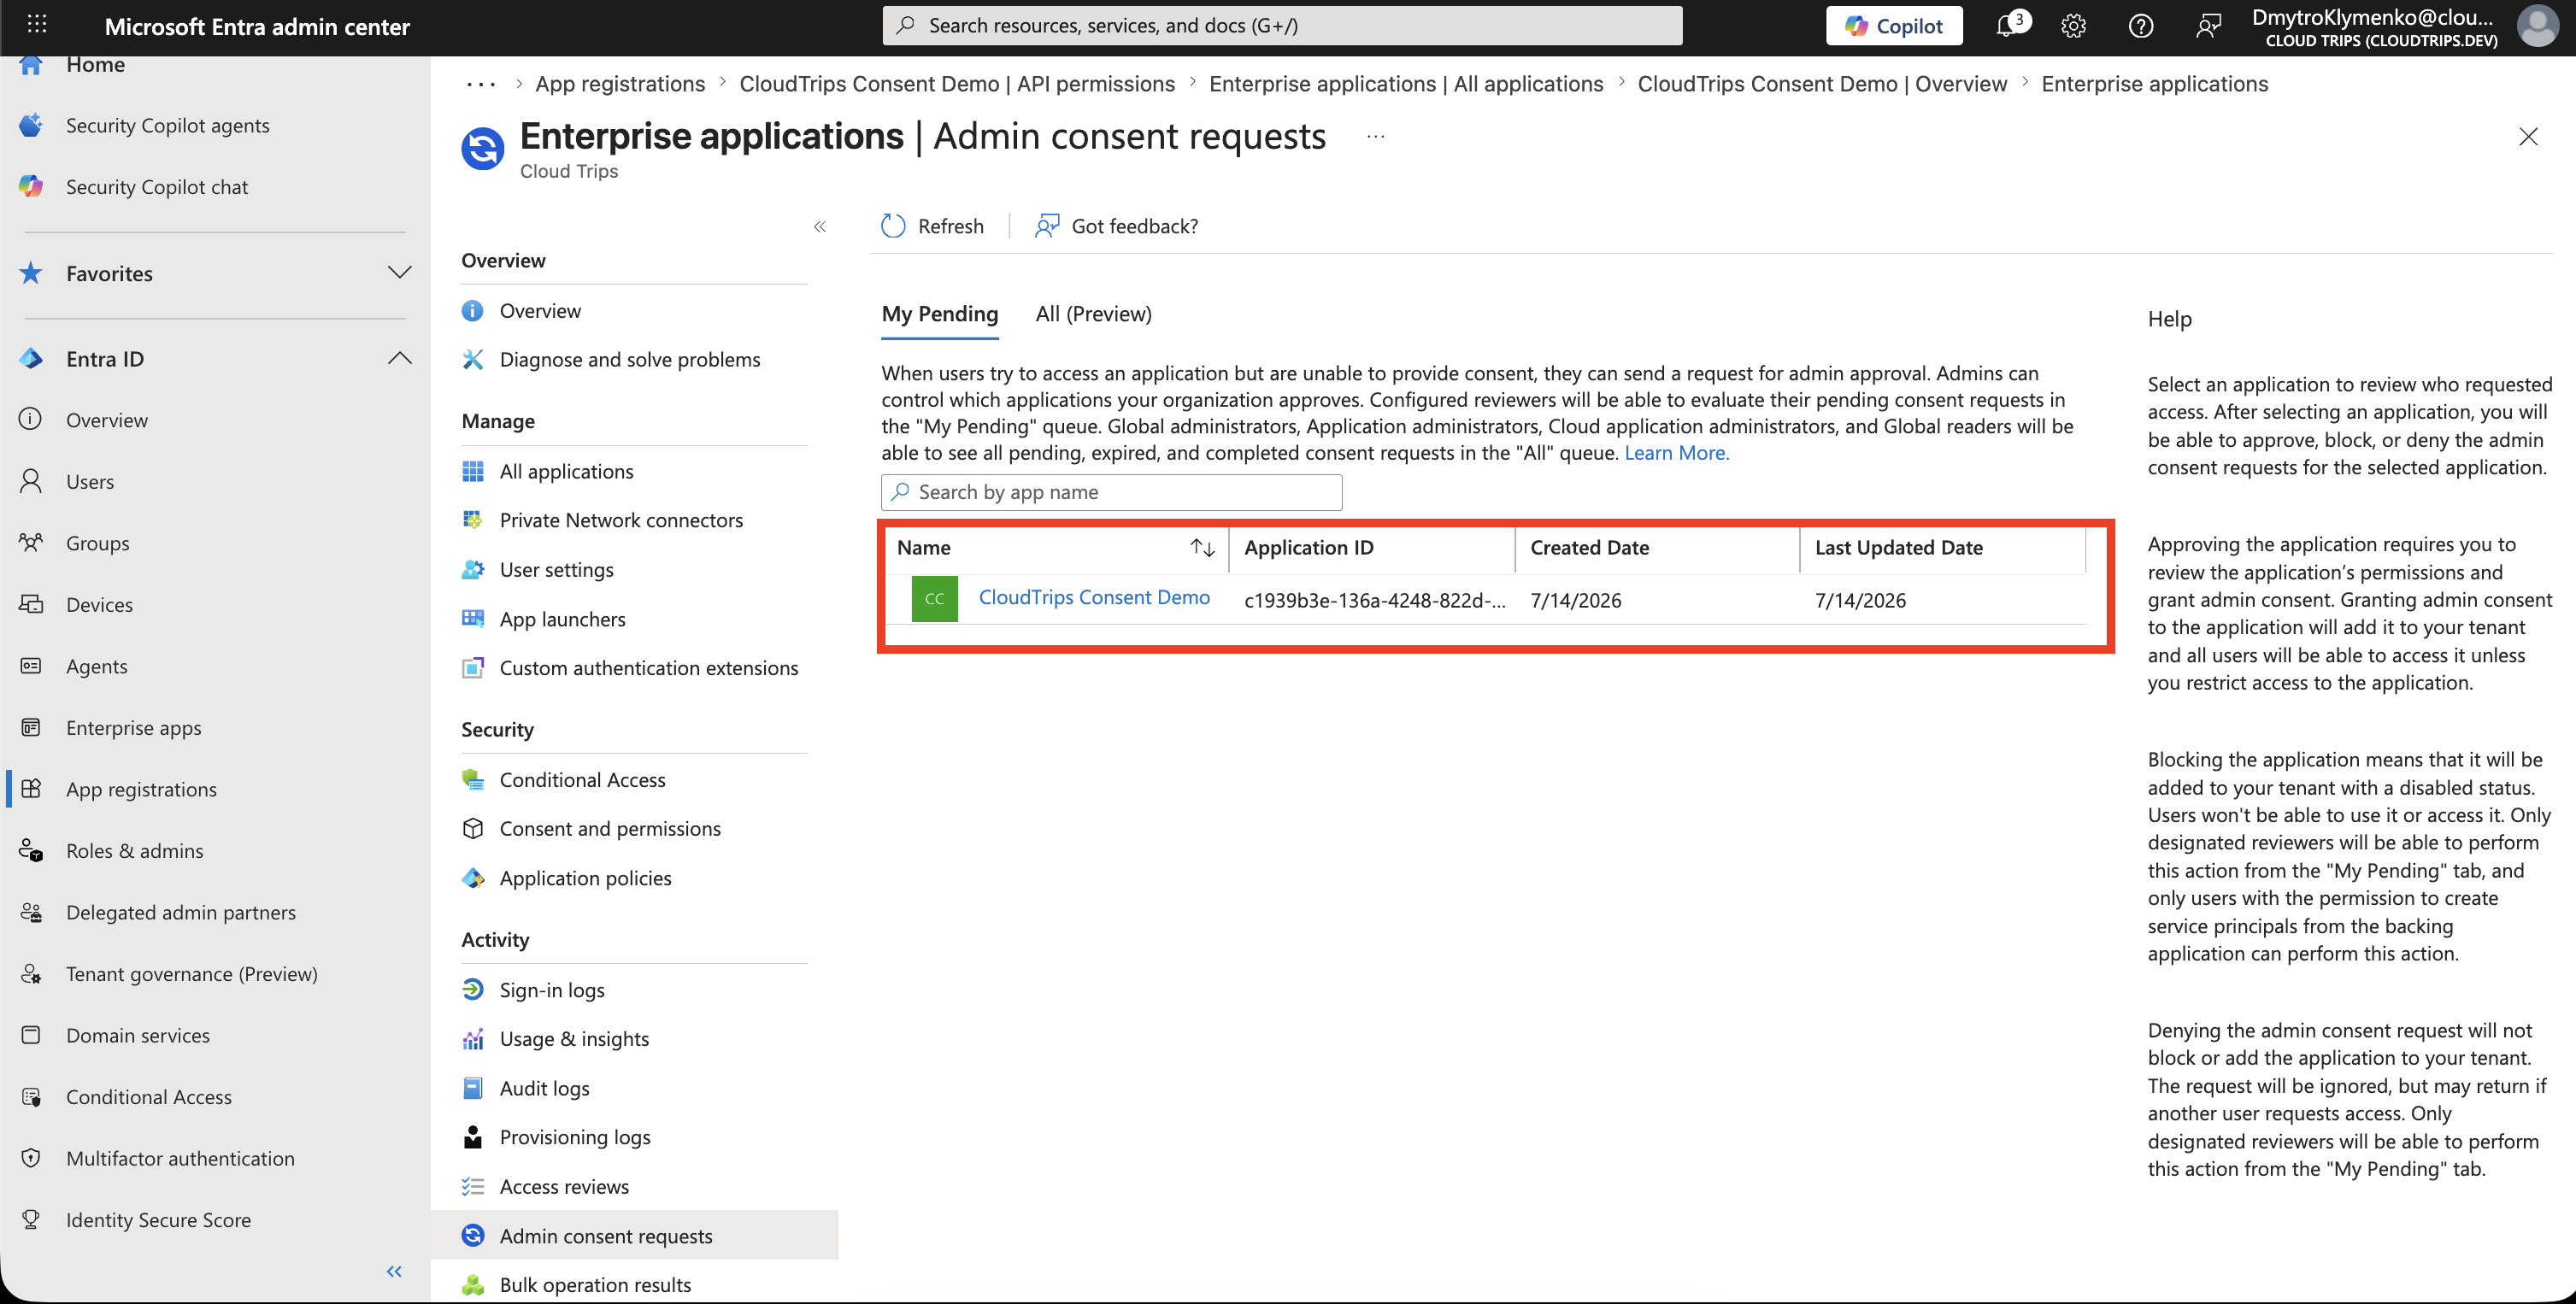The image size is (2576, 1304).
Task: Click the App launchers icon
Action: (473, 619)
